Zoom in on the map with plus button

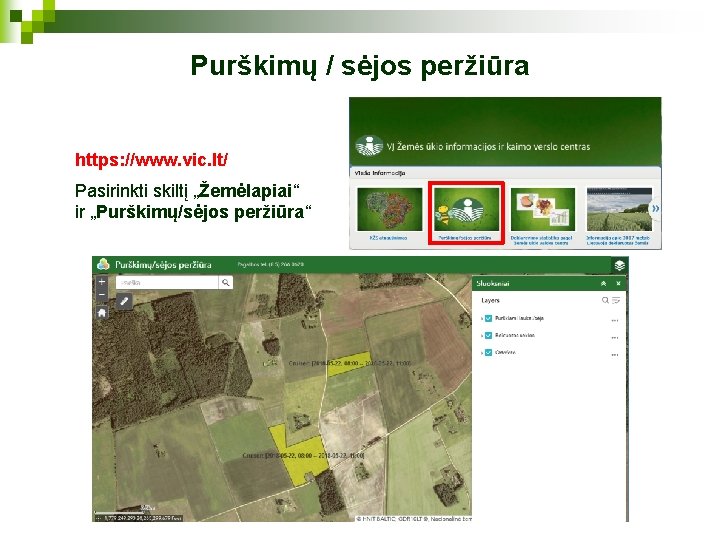[x=102, y=282]
